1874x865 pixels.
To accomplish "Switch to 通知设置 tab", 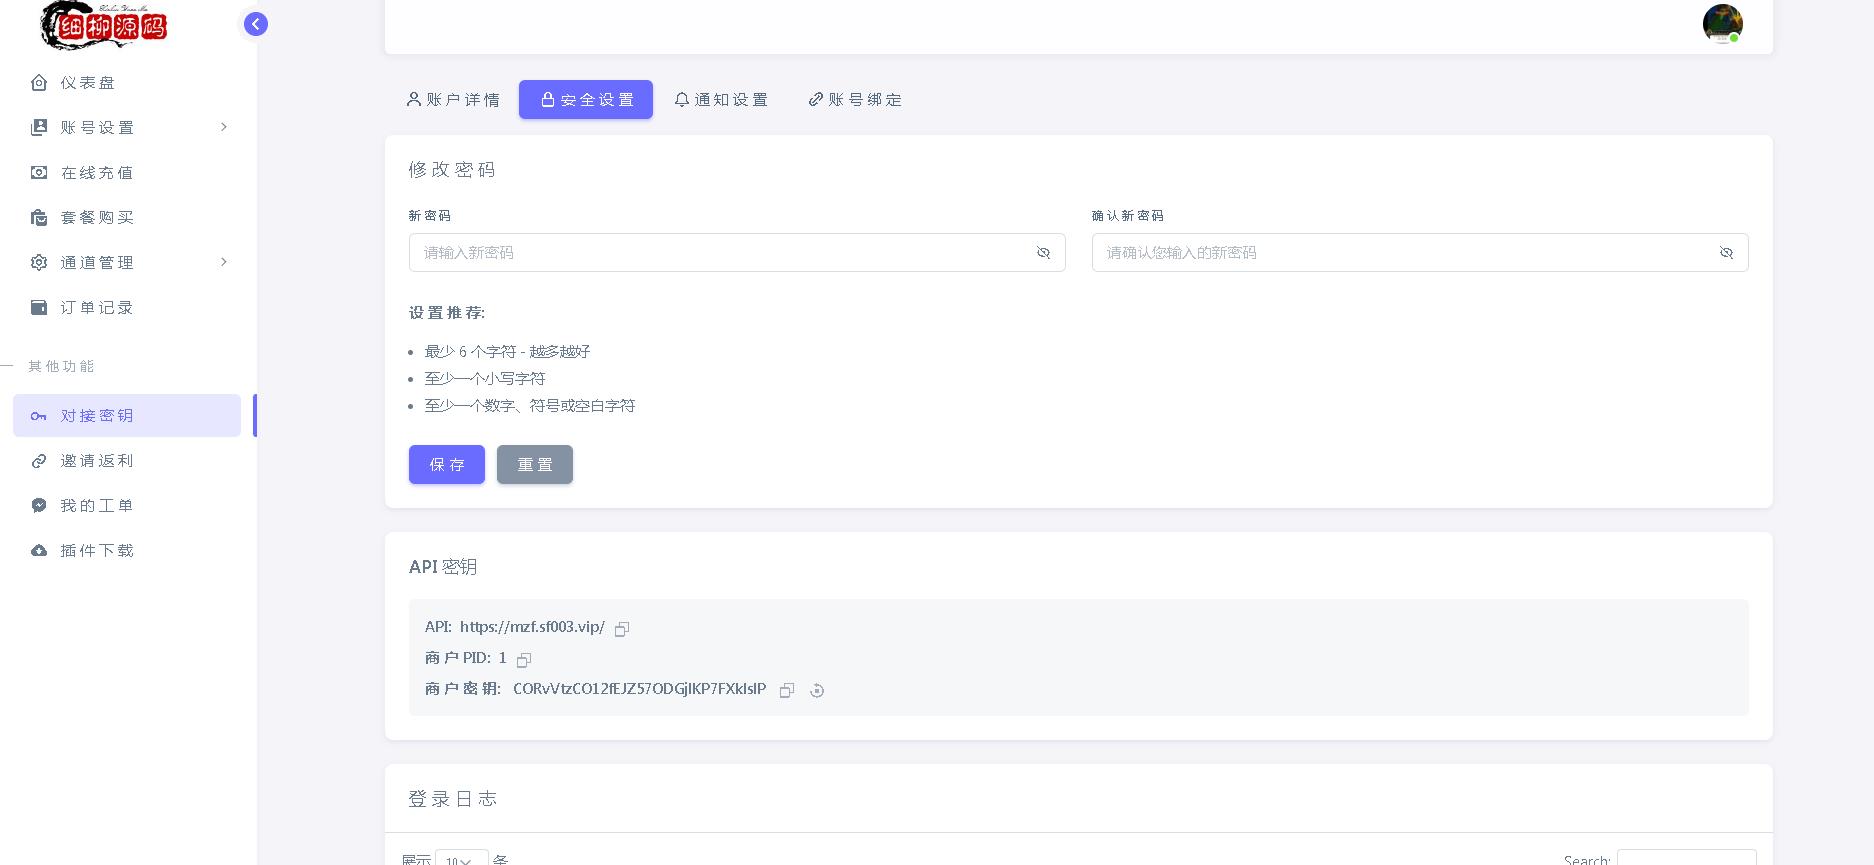I will 721,100.
